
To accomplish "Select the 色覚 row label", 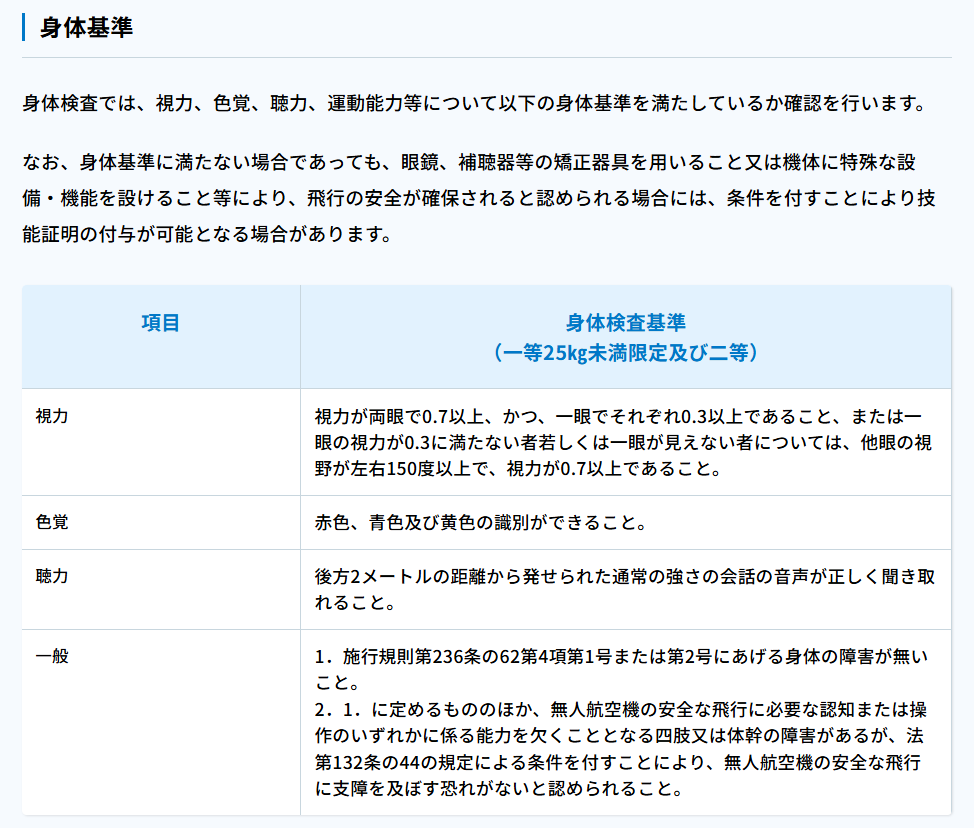I will 52,523.
